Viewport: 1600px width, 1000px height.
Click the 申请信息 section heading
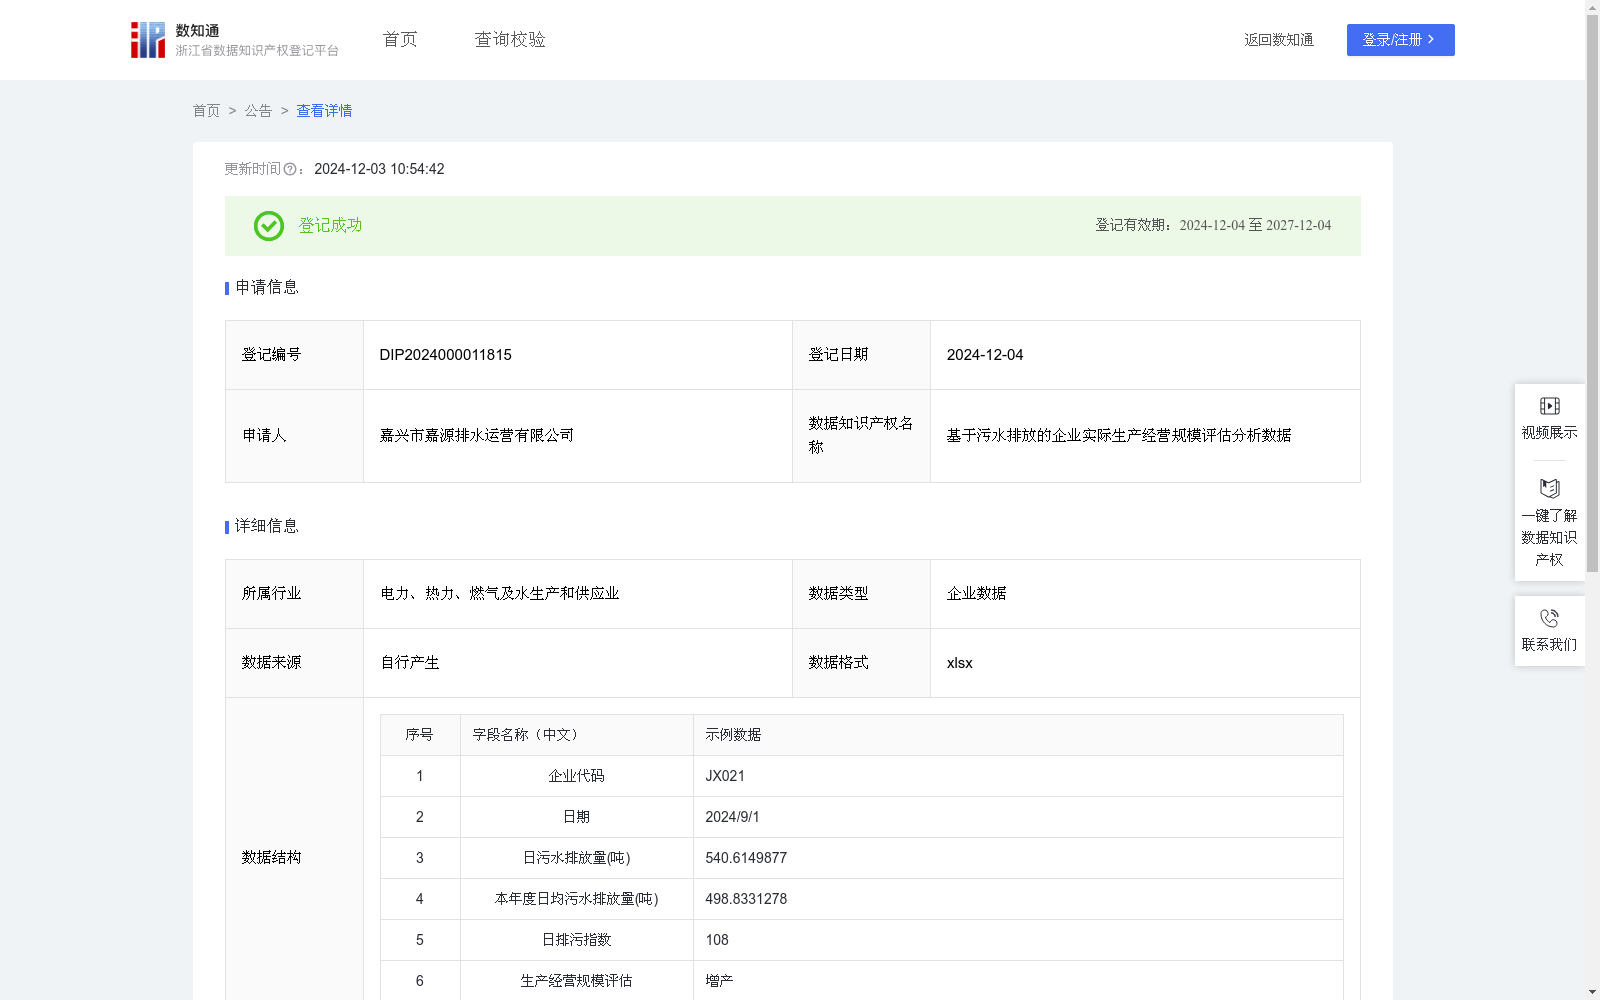pyautogui.click(x=266, y=287)
